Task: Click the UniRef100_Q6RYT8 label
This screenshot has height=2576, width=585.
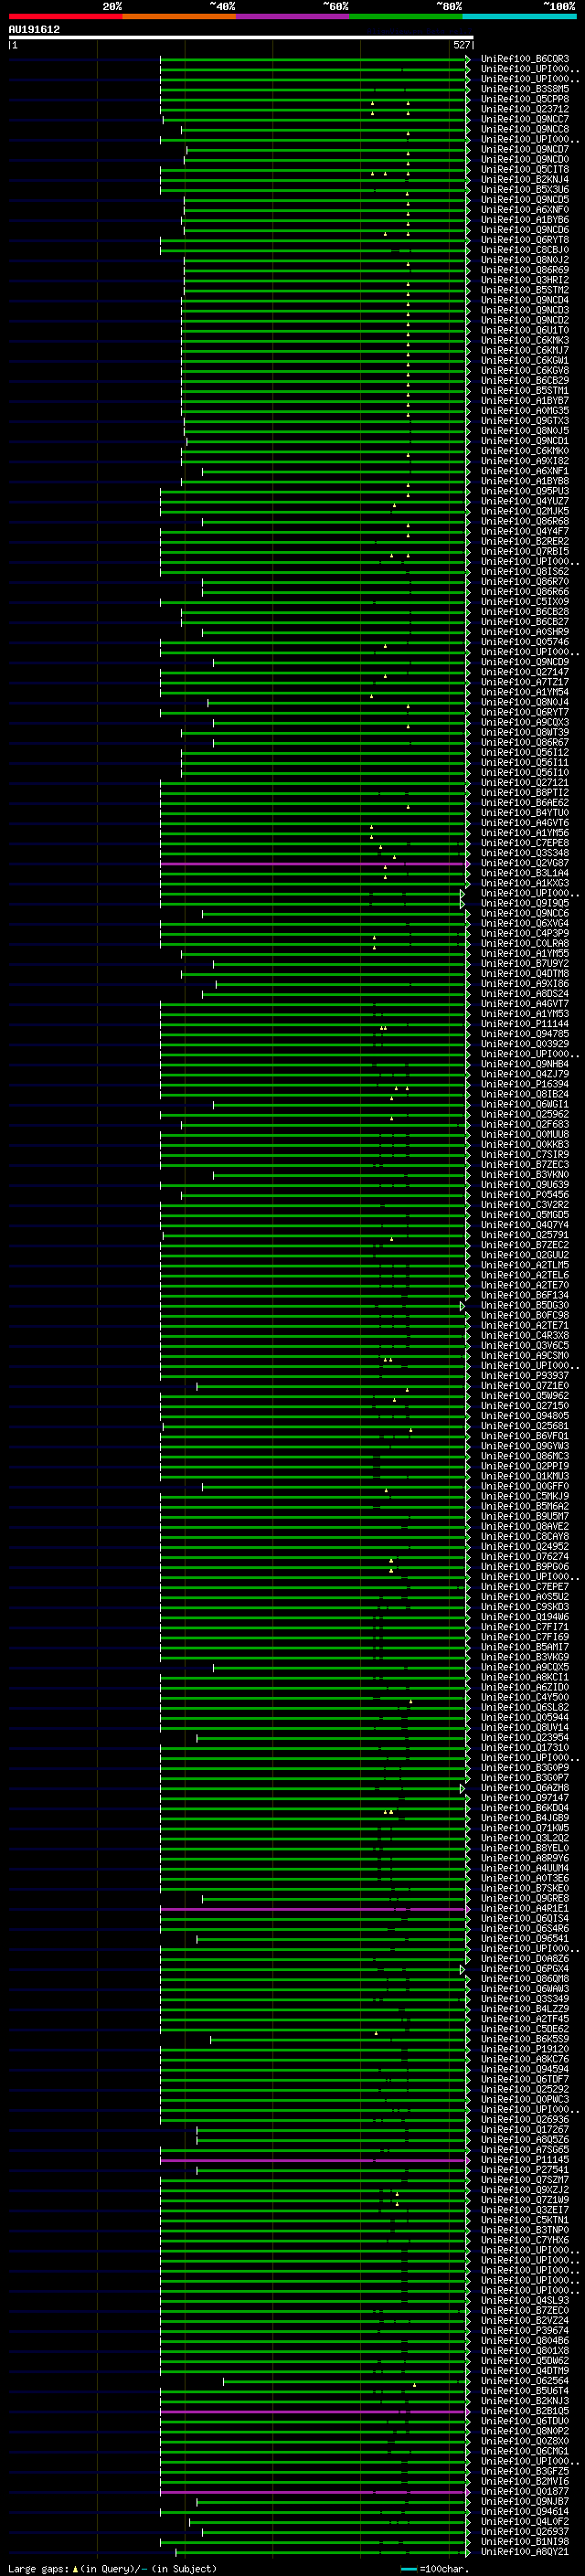Action: [x=525, y=240]
